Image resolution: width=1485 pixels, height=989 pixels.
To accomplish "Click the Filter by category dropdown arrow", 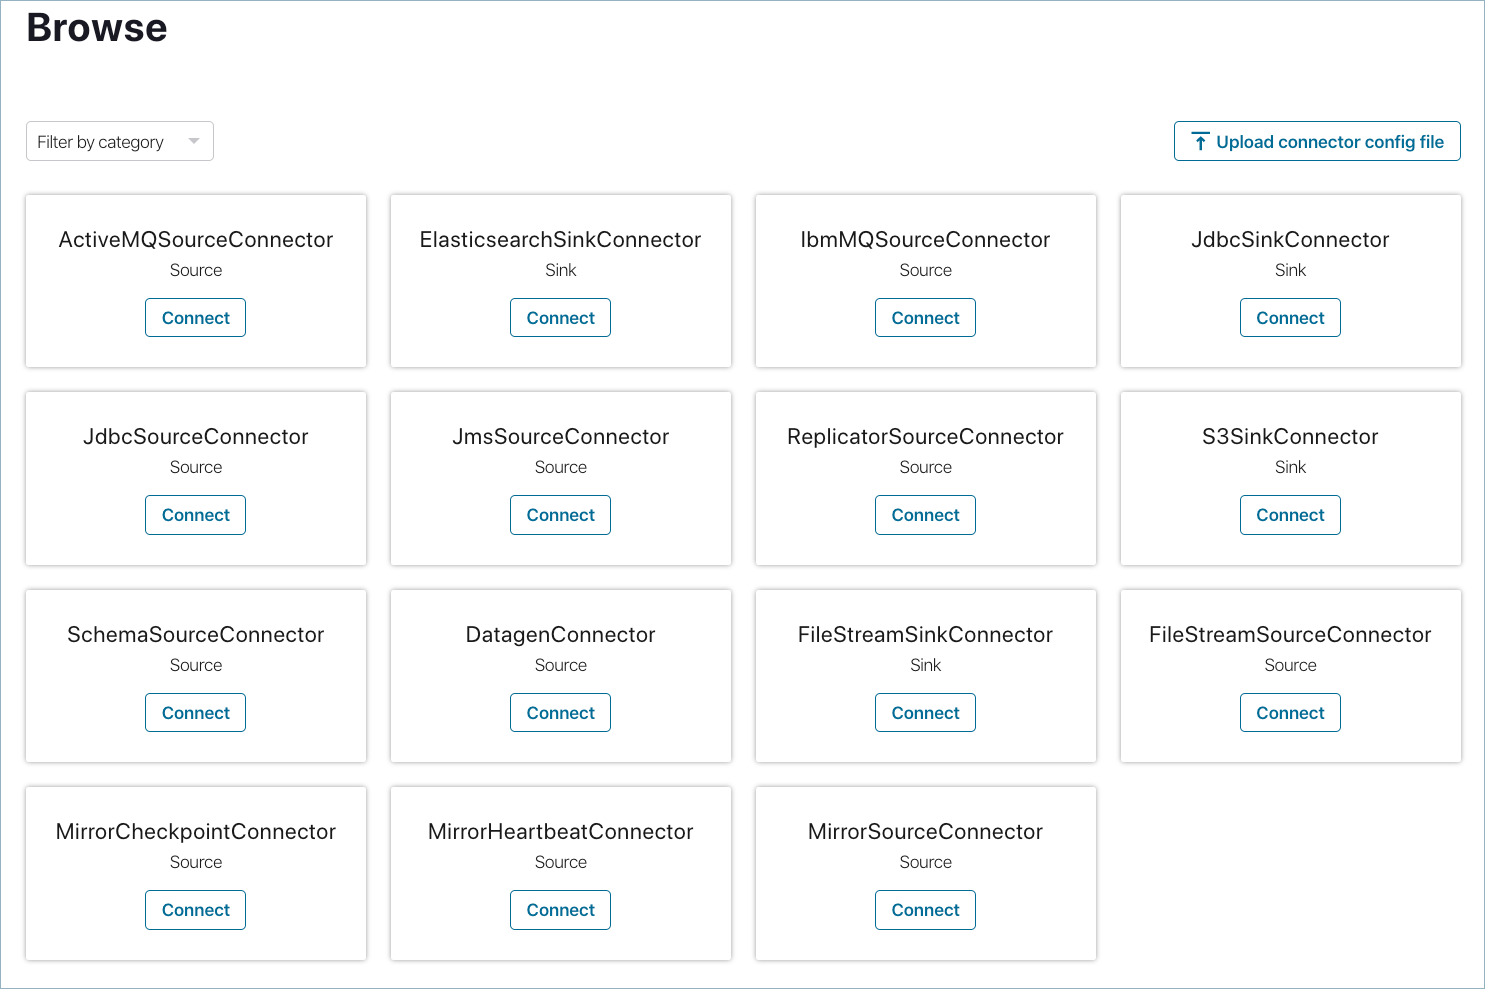I will coord(194,141).
